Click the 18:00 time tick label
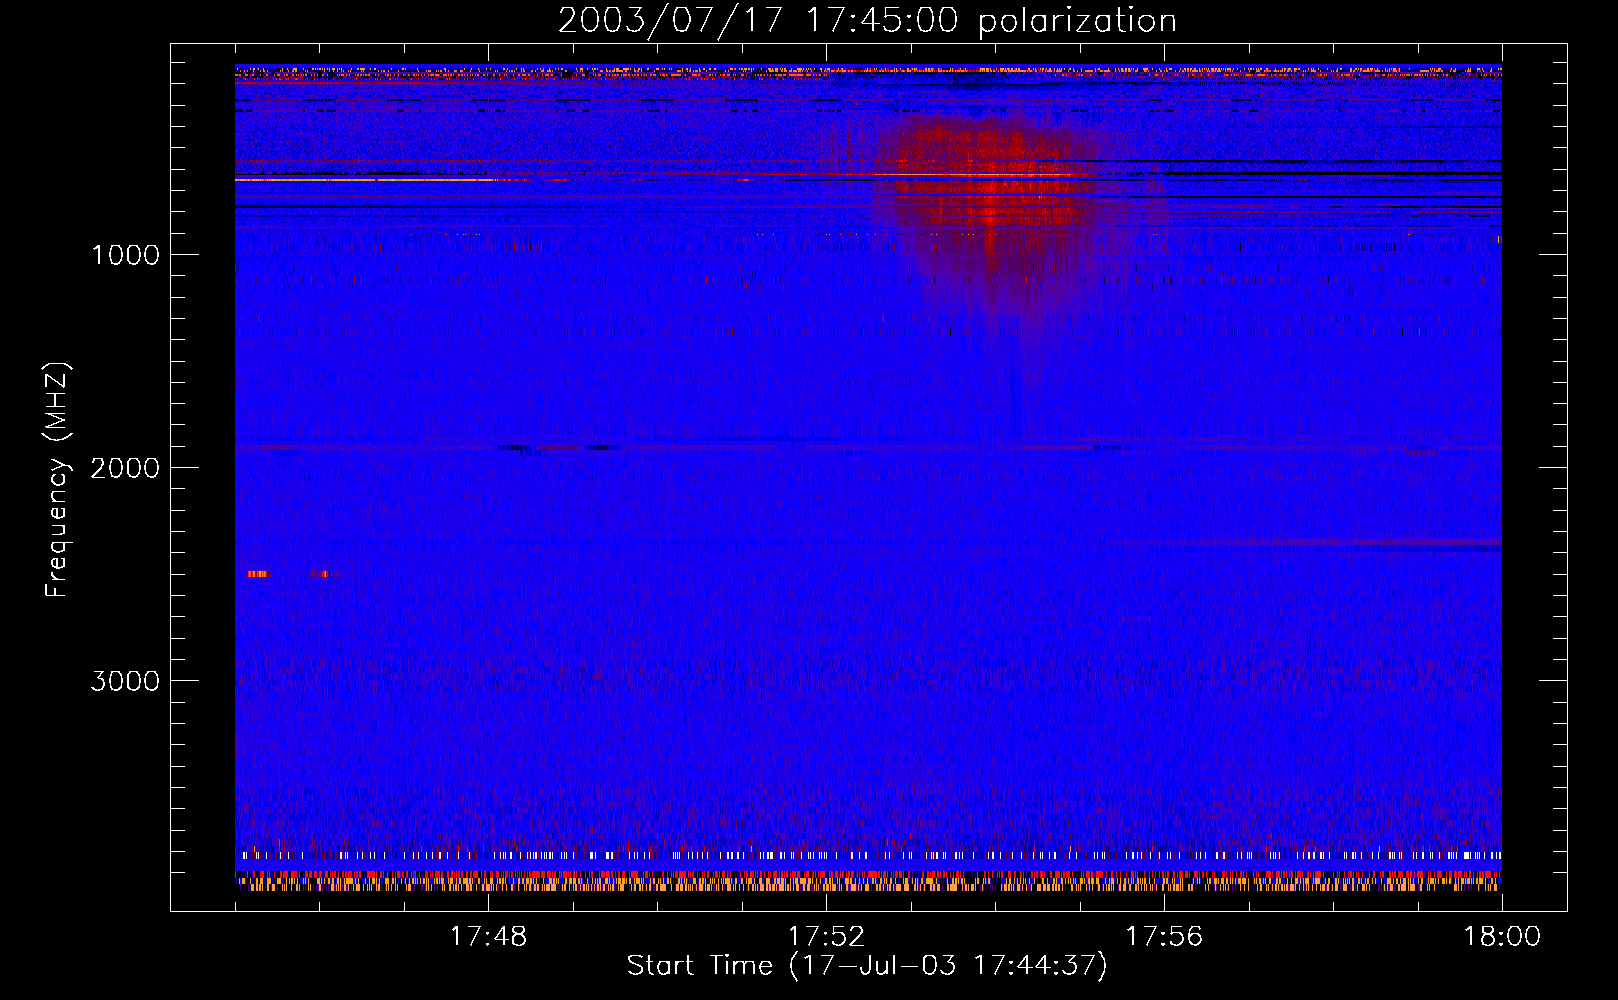 [x=1502, y=936]
